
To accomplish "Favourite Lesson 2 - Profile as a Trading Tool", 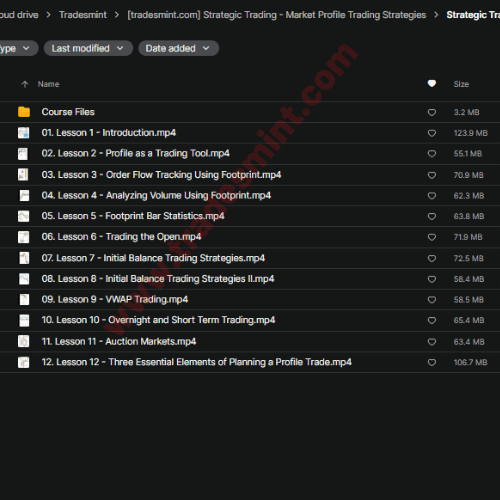I will 432,154.
